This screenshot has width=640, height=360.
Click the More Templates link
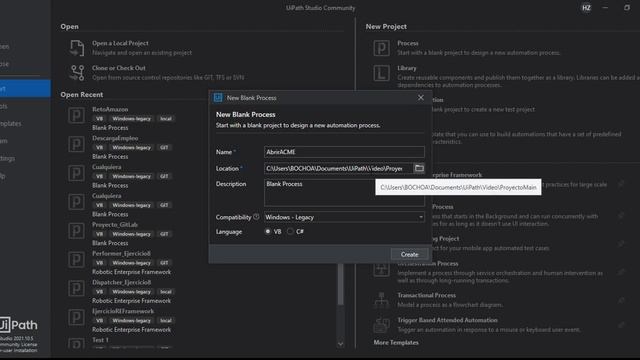click(x=396, y=342)
